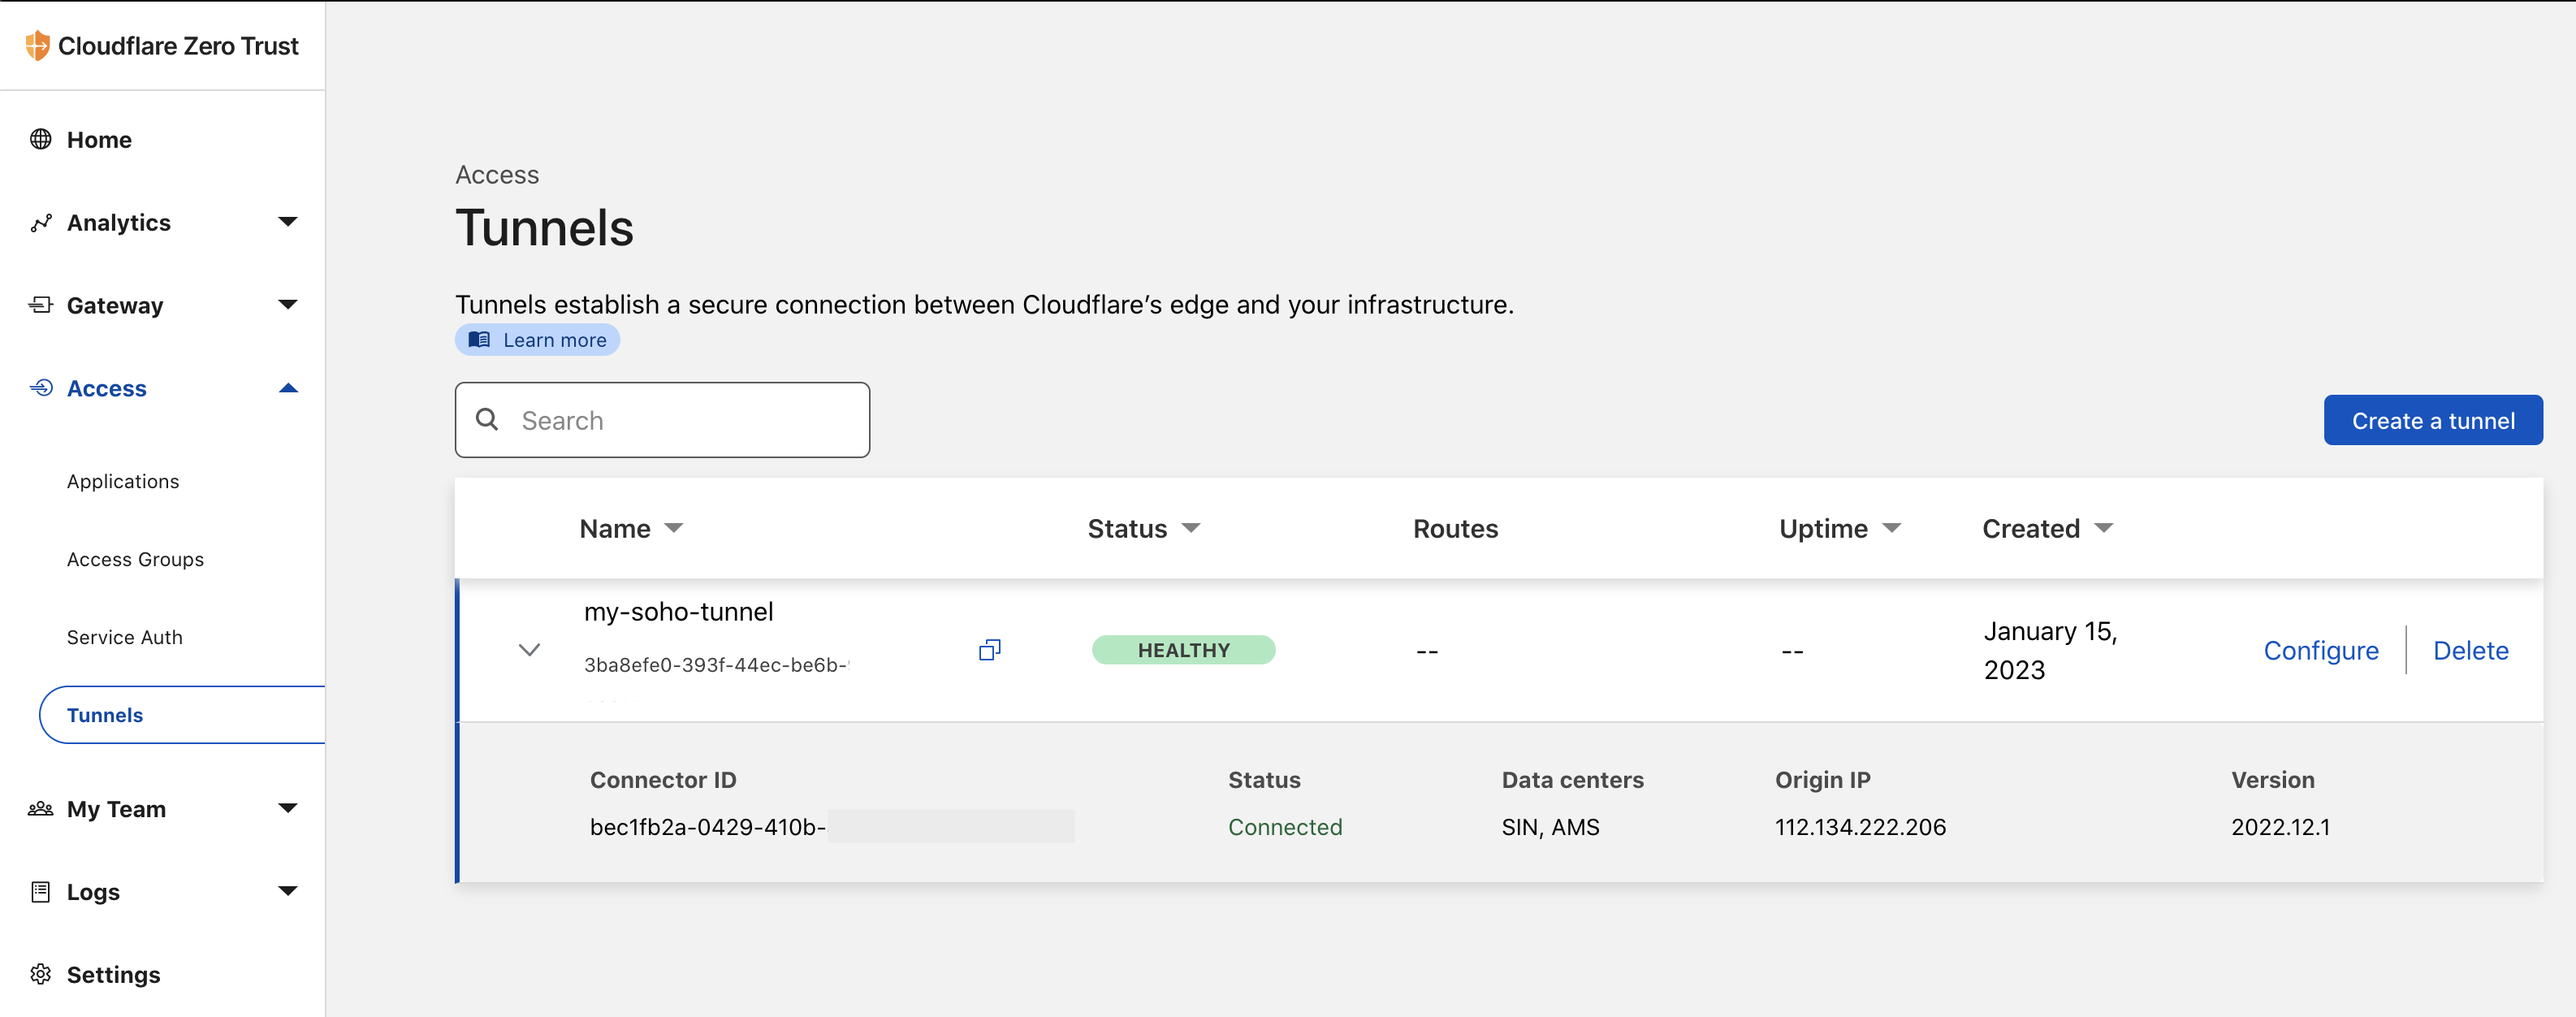This screenshot has height=1017, width=2576.
Task: Click the January 15, 2023 created date
Action: point(2050,650)
